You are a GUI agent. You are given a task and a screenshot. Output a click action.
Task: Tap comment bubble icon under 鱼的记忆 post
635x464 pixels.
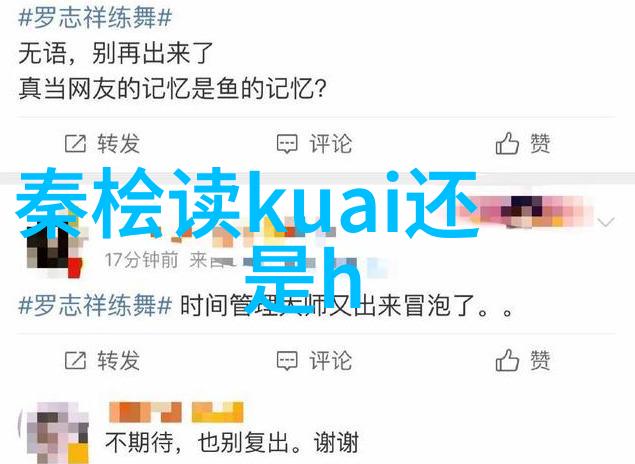287,144
